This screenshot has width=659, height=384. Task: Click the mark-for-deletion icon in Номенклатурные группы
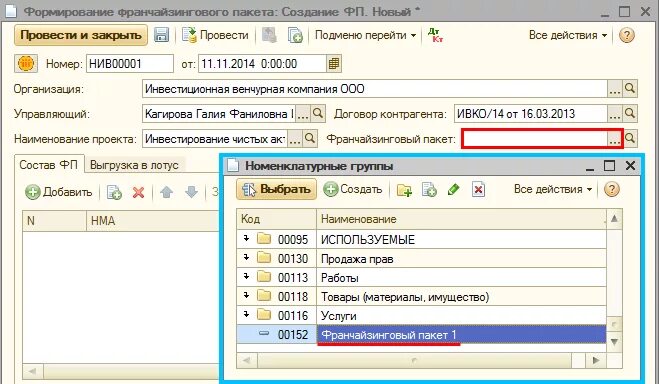pyautogui.click(x=478, y=190)
